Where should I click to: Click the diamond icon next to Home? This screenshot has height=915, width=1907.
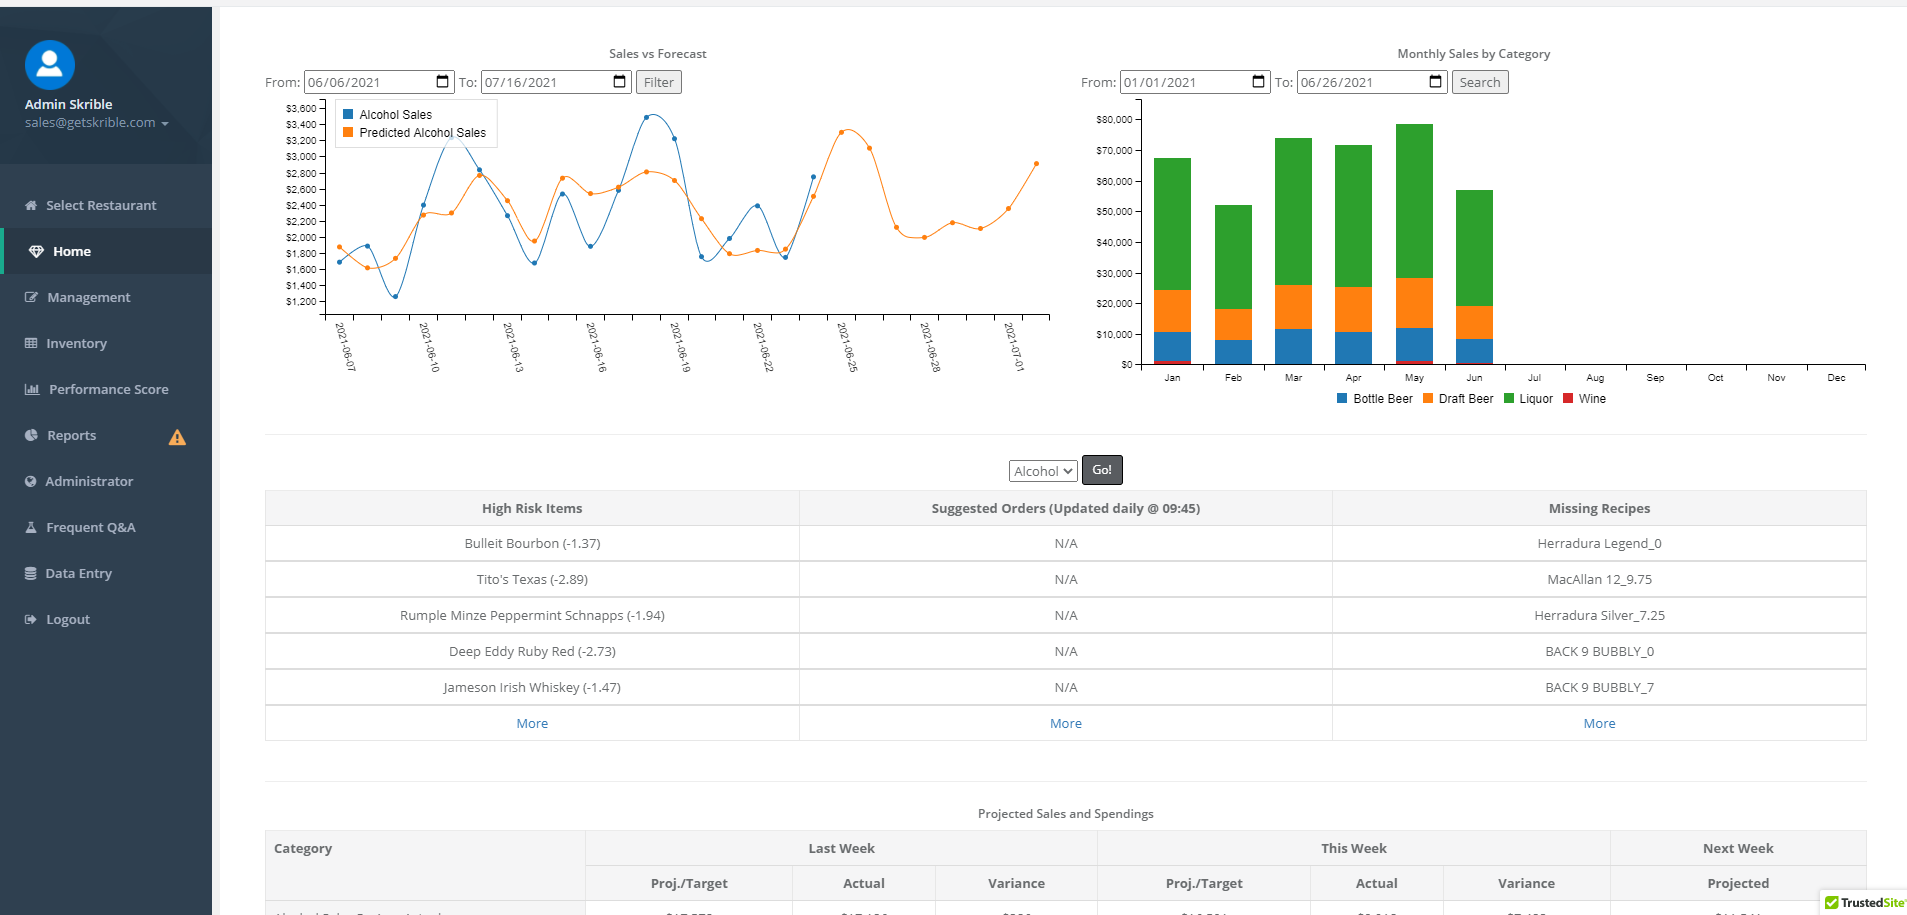36,251
